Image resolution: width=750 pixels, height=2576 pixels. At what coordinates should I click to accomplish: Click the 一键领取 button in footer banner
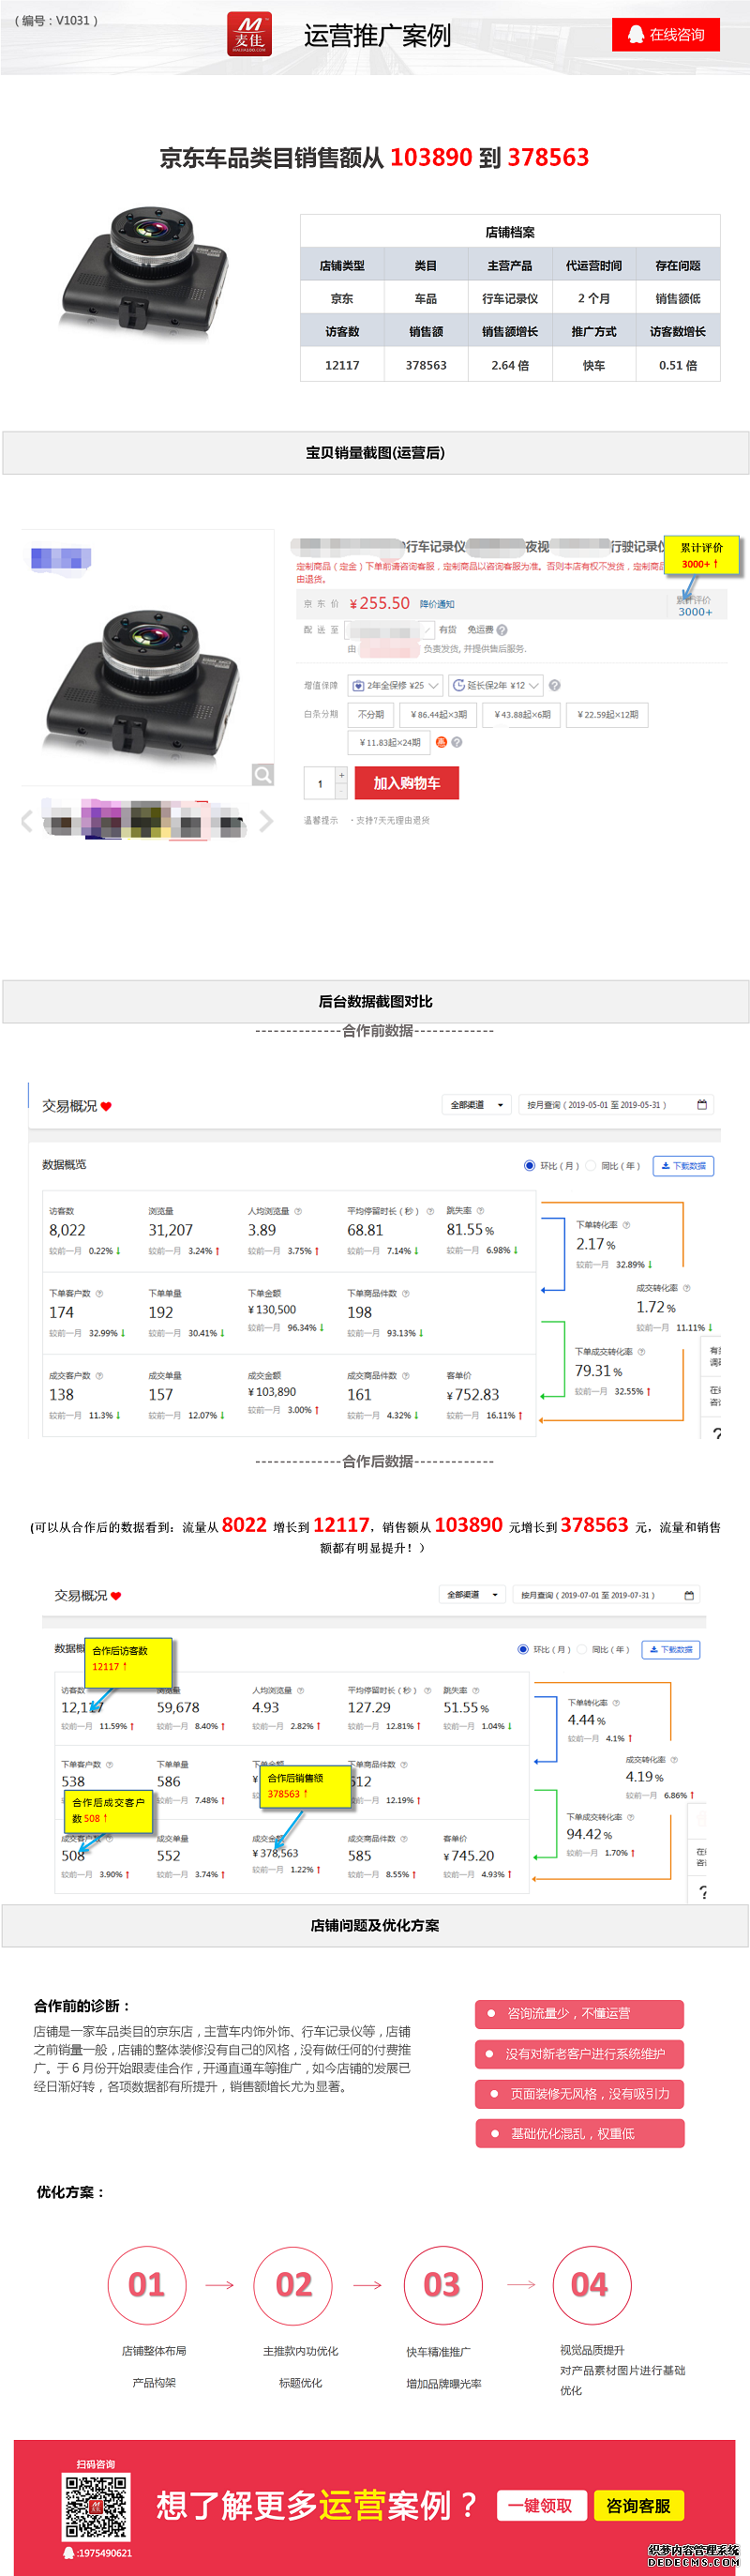pyautogui.click(x=541, y=2505)
